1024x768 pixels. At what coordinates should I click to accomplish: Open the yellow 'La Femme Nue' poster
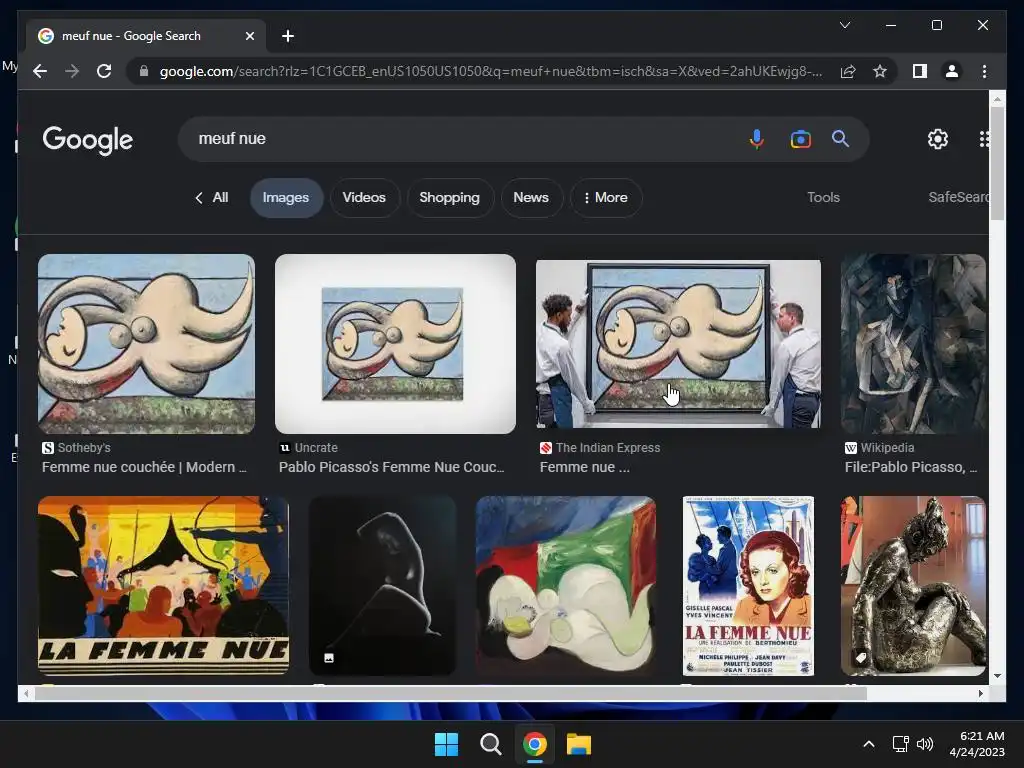click(163, 585)
